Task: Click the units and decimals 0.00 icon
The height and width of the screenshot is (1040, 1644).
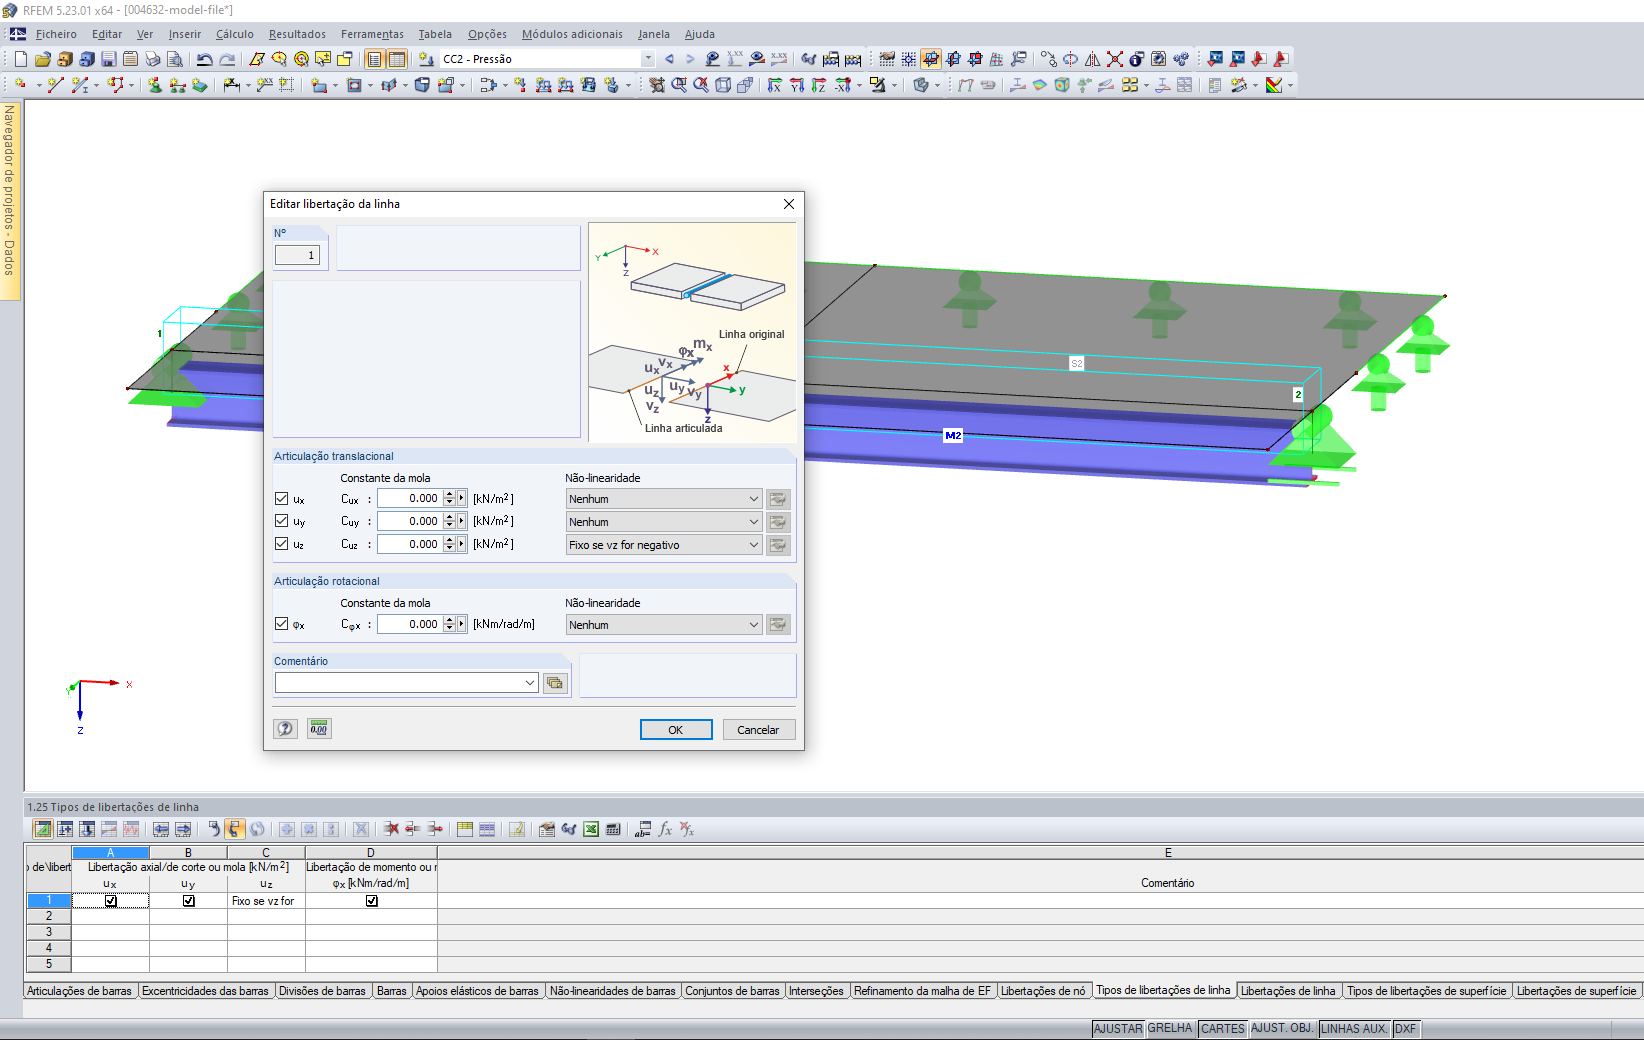Action: 319,729
